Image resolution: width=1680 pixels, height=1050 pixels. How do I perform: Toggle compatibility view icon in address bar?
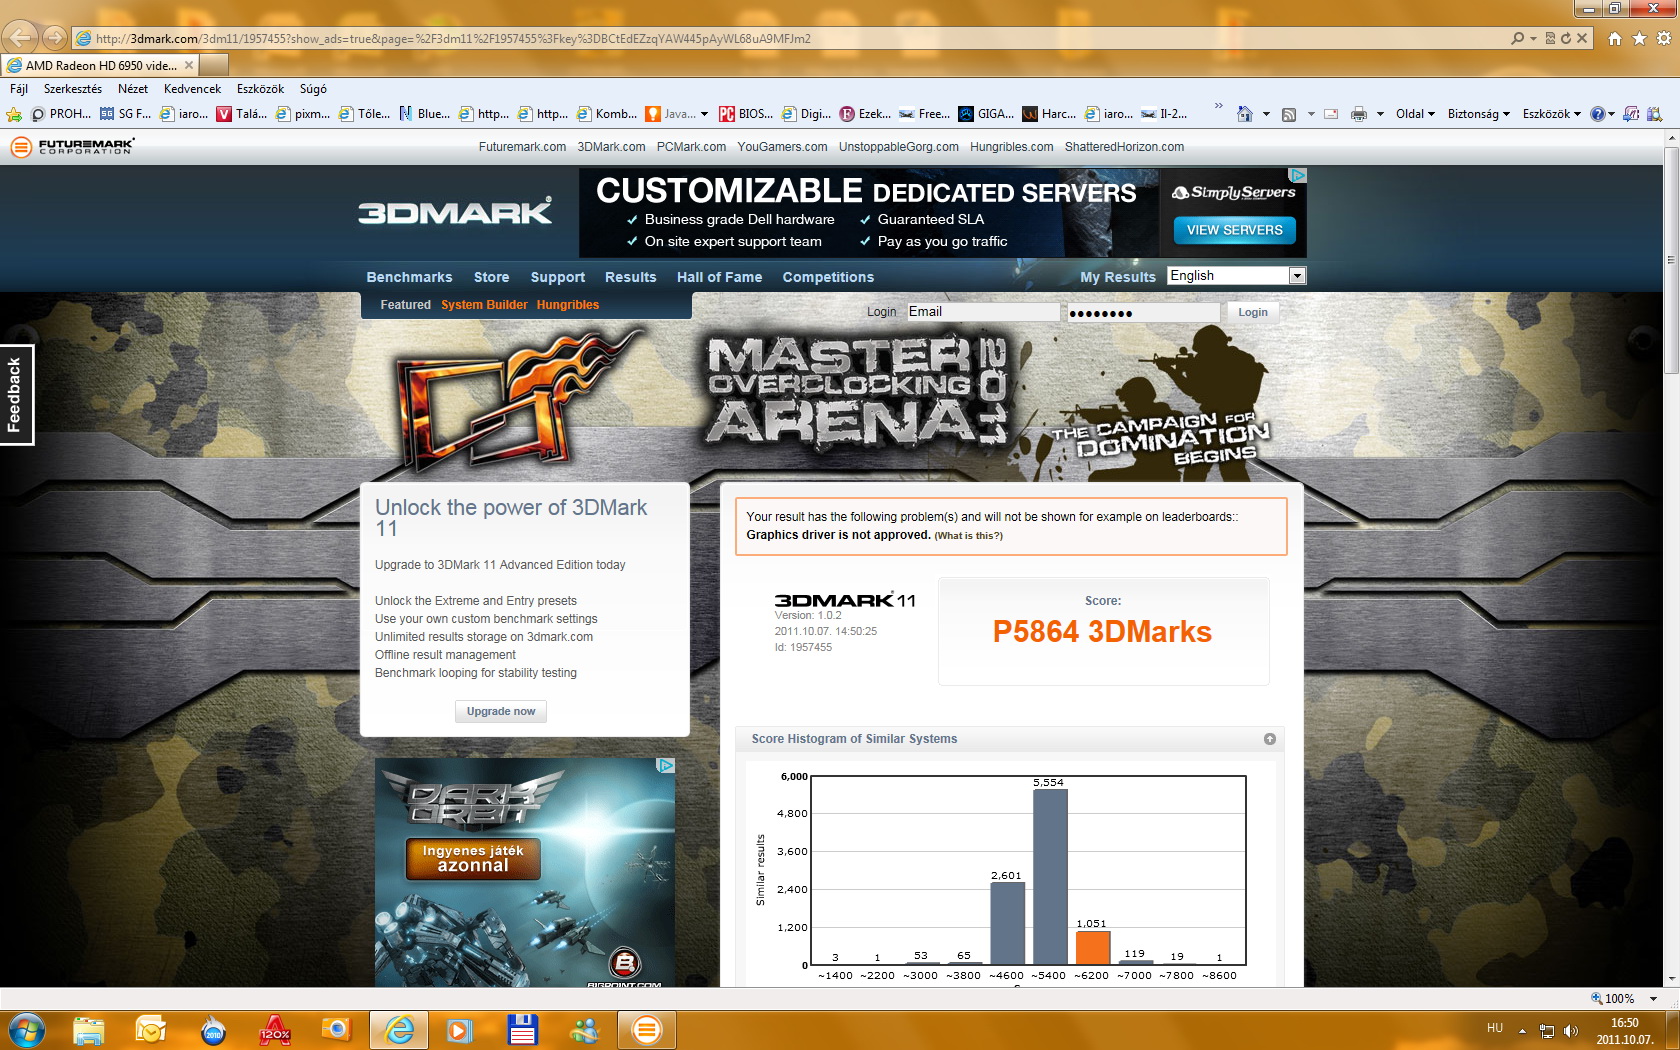click(1550, 38)
